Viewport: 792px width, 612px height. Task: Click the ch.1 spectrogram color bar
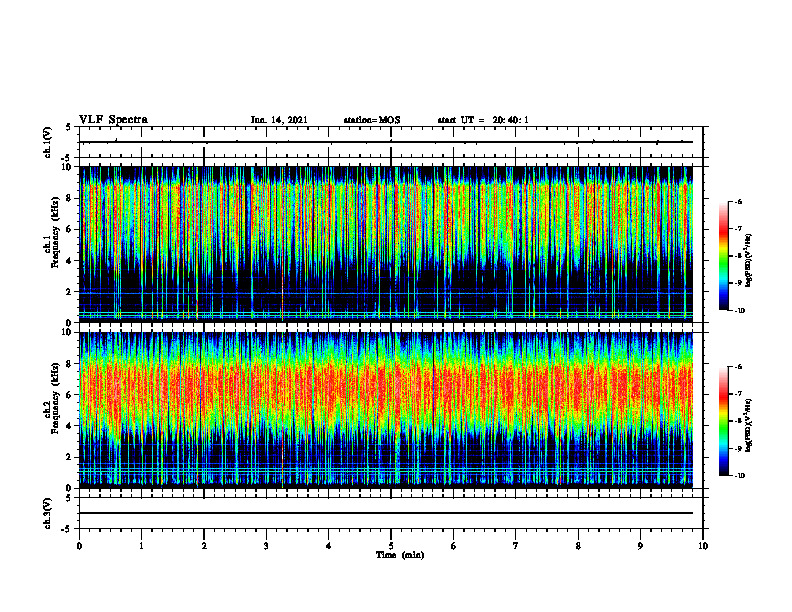(x=723, y=256)
